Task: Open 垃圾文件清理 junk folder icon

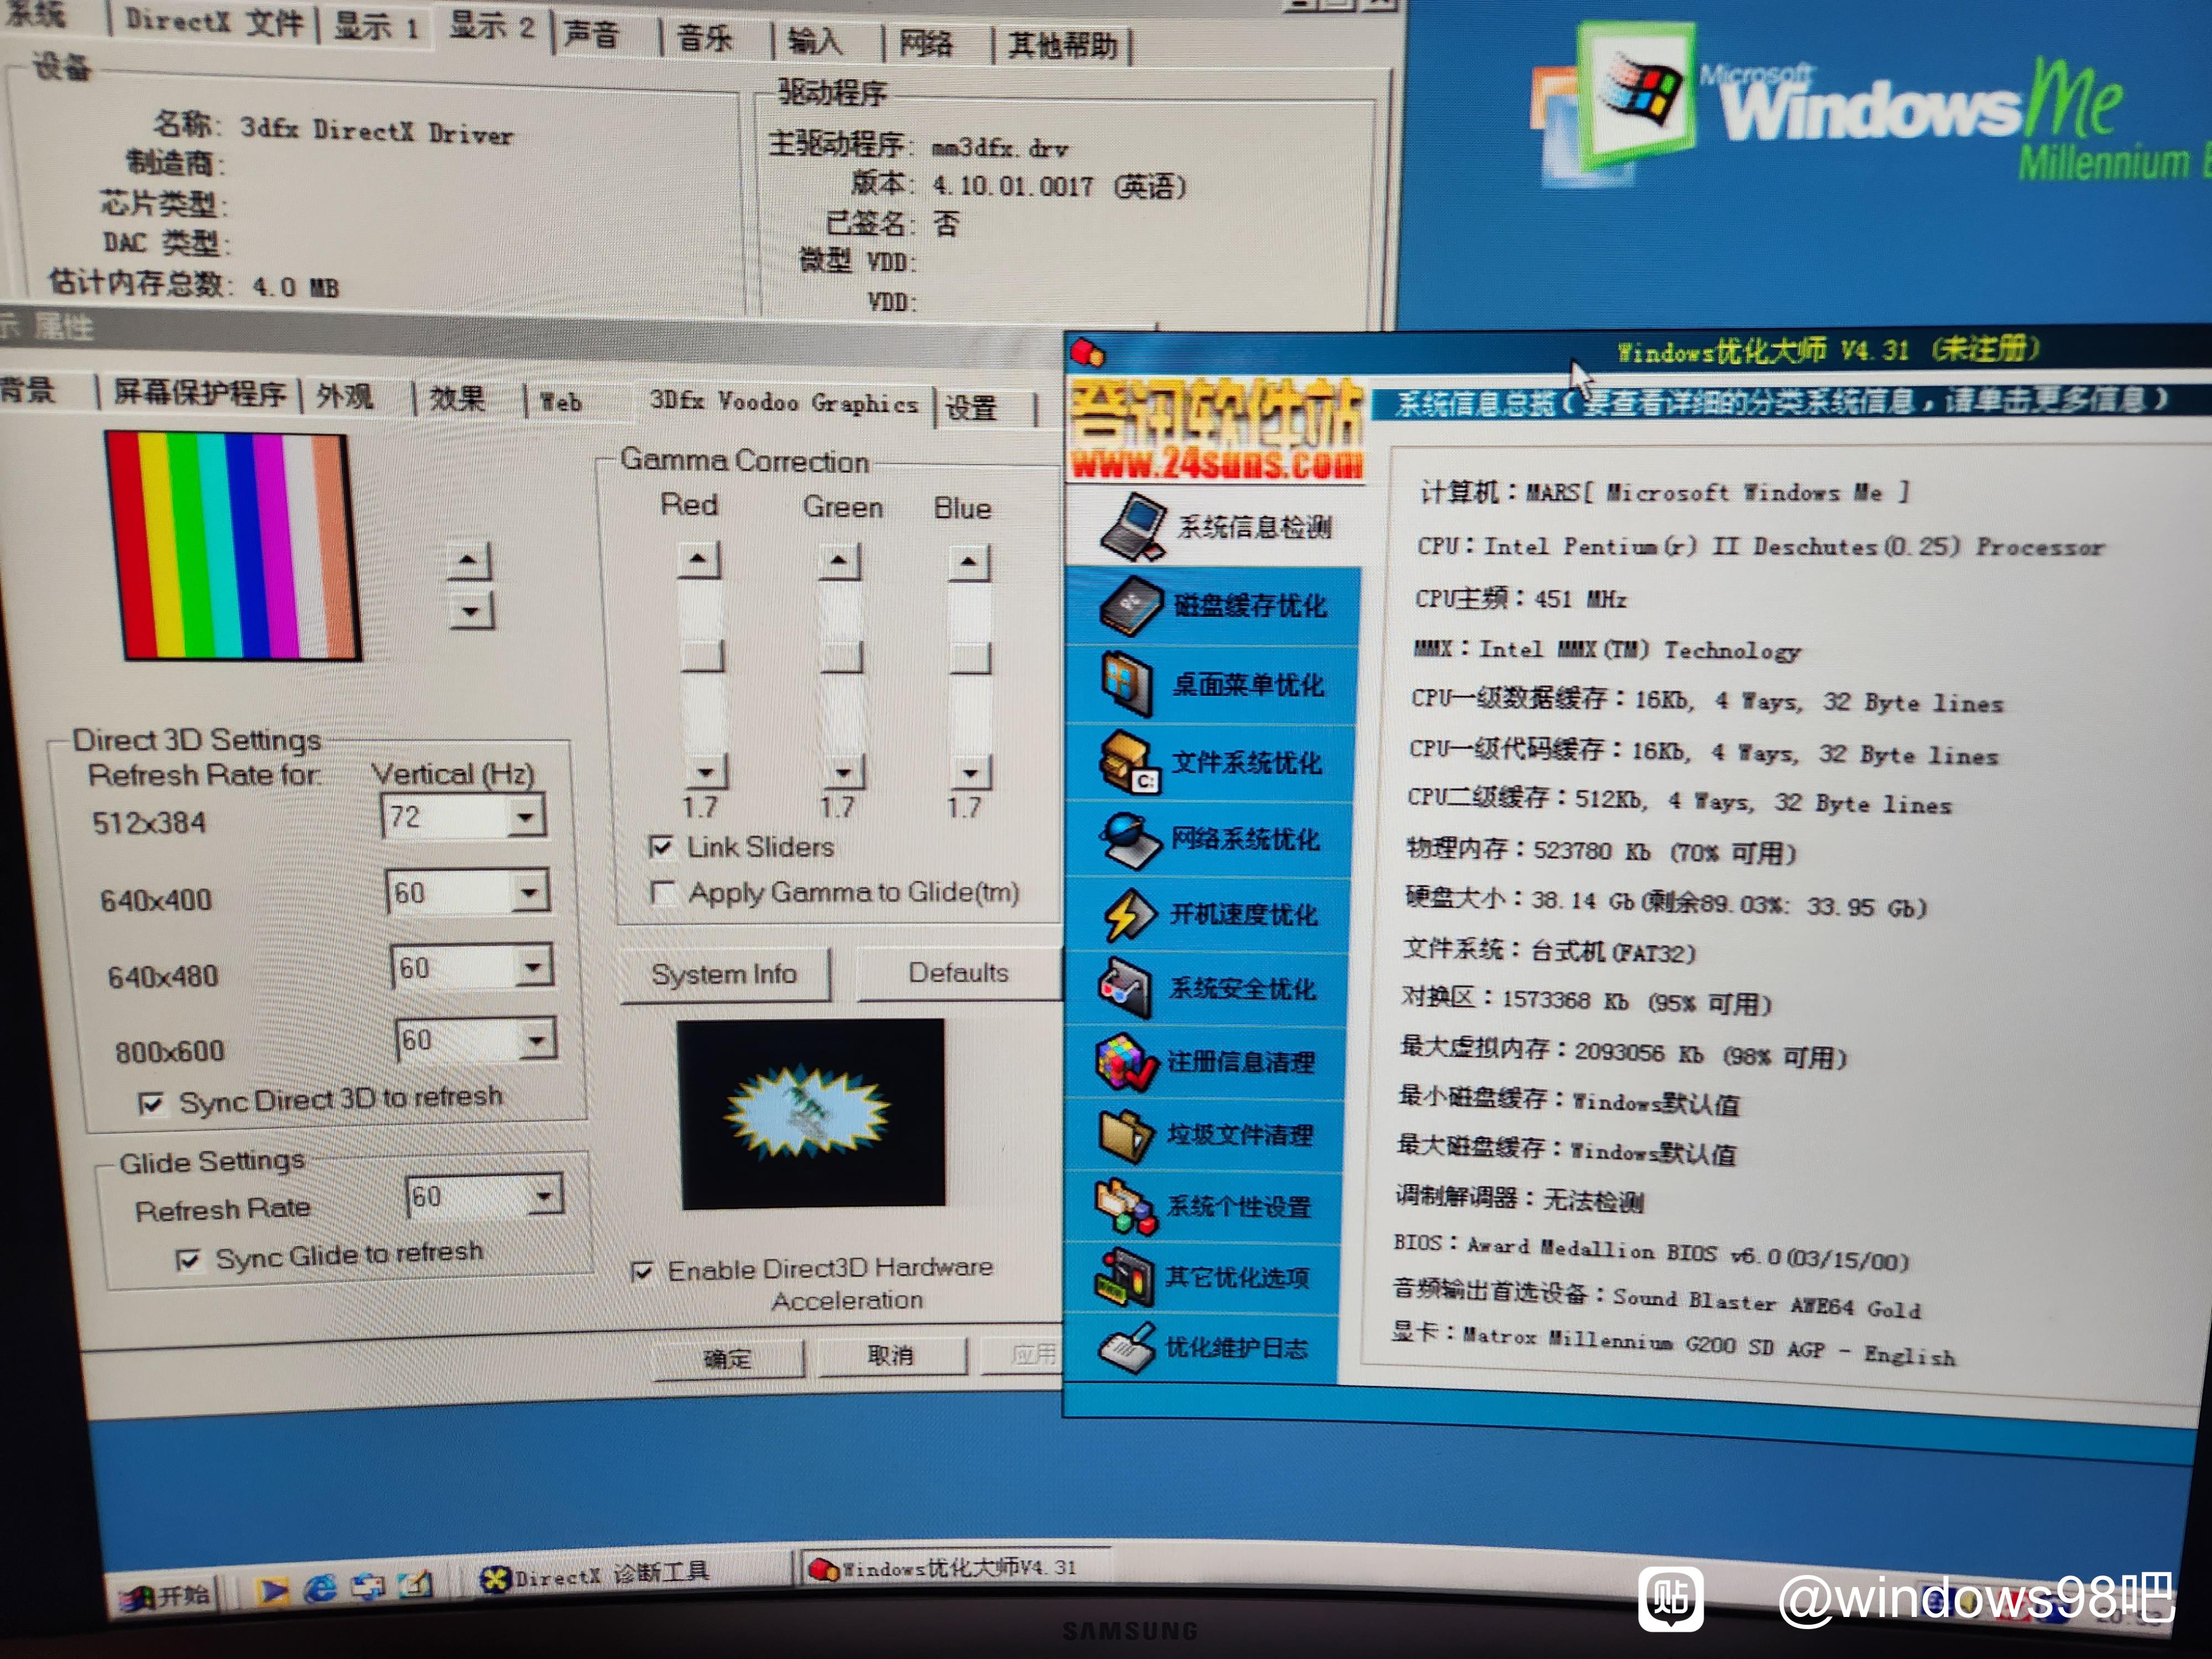Action: pos(1126,1135)
